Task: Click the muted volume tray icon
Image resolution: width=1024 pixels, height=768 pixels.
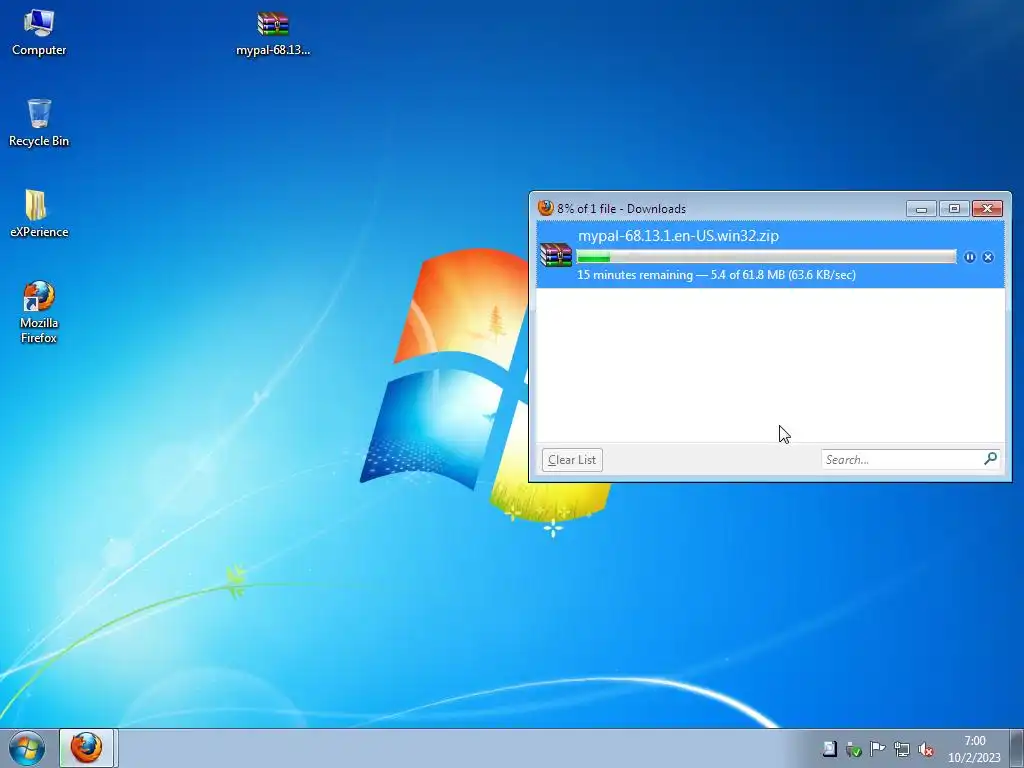Action: click(x=925, y=750)
